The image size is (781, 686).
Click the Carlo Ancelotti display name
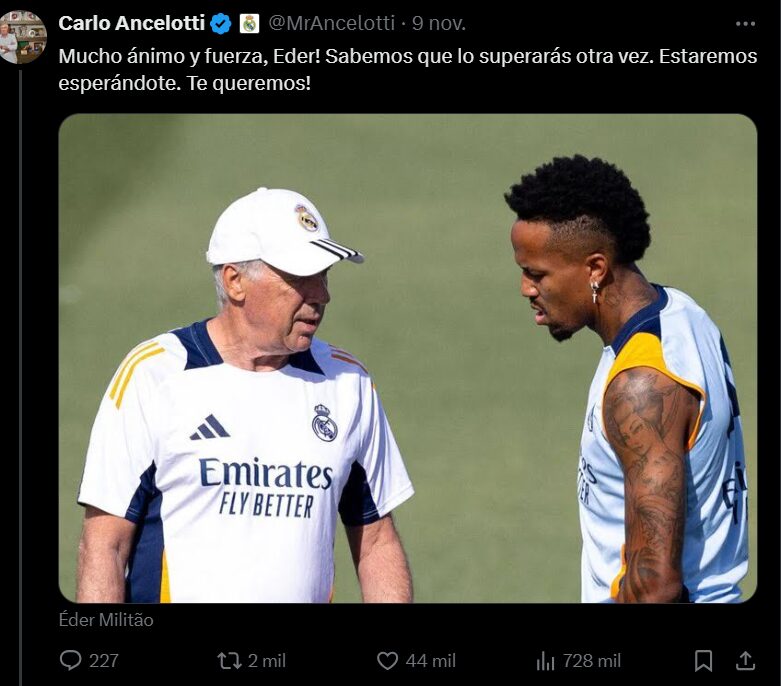pos(131,23)
